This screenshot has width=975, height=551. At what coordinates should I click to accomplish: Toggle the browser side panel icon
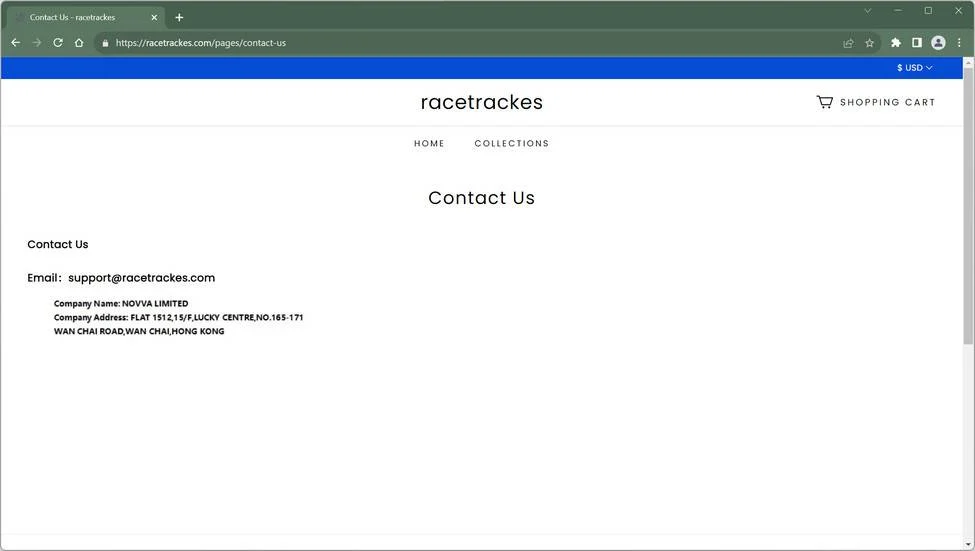click(917, 43)
